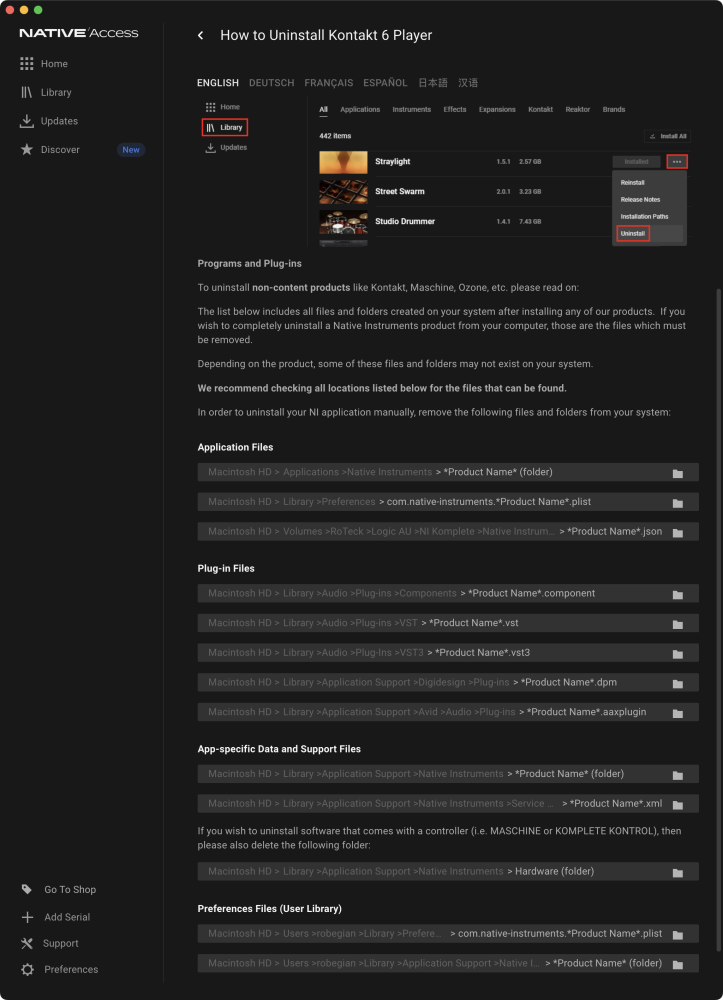The width and height of the screenshot is (723, 1000).
Task: Click App-specific Data and Support Files heading
Action: [x=279, y=749]
